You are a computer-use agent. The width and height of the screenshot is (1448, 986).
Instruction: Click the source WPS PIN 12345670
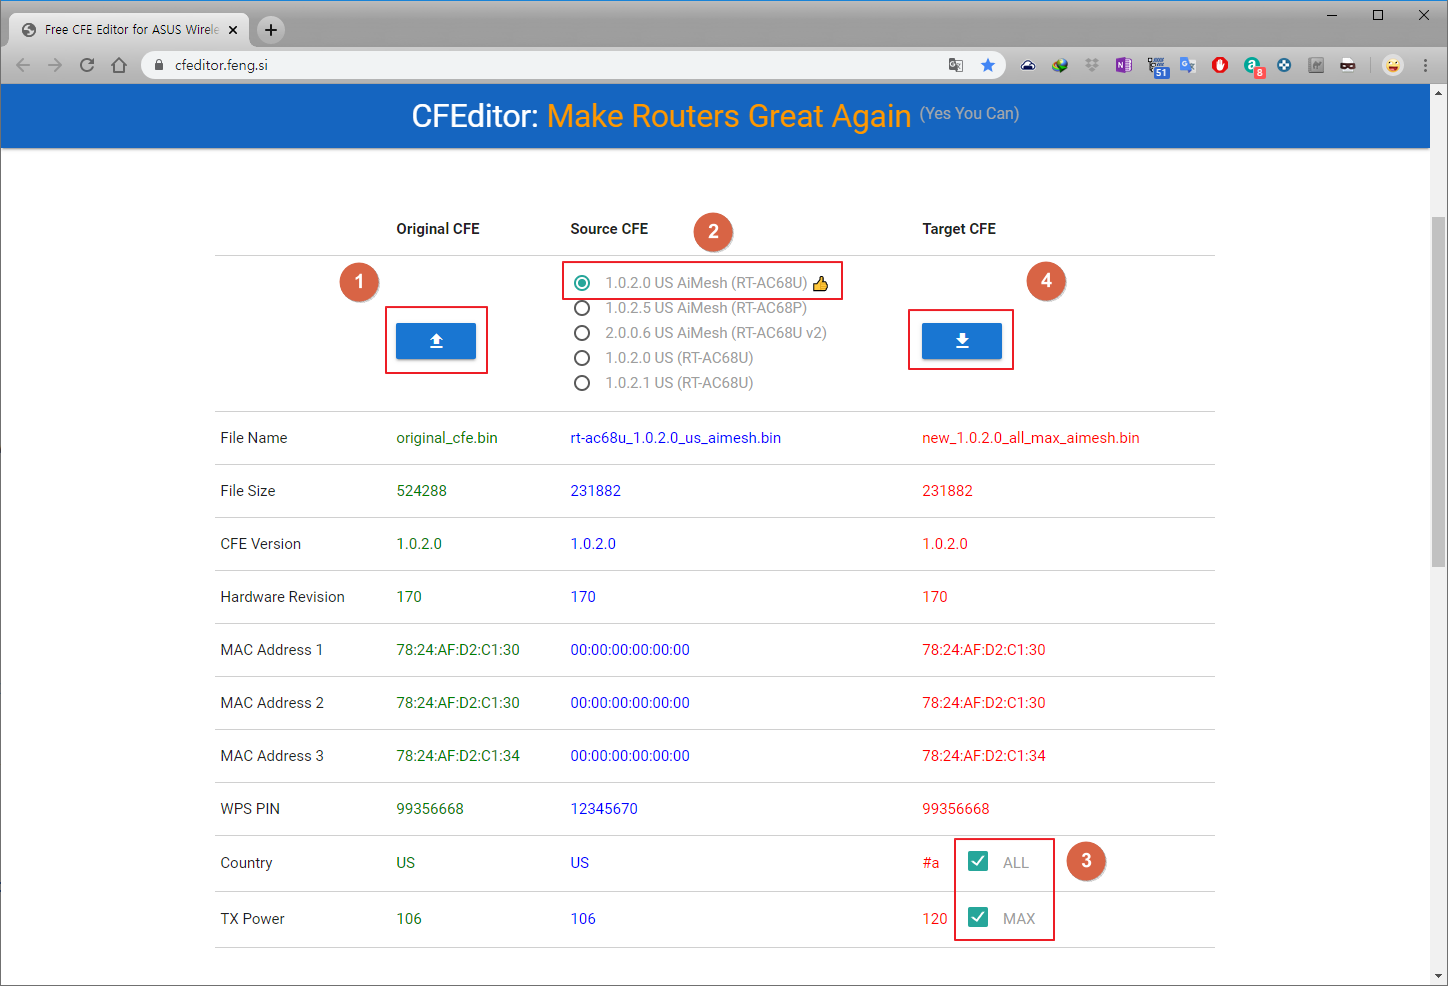tap(604, 809)
